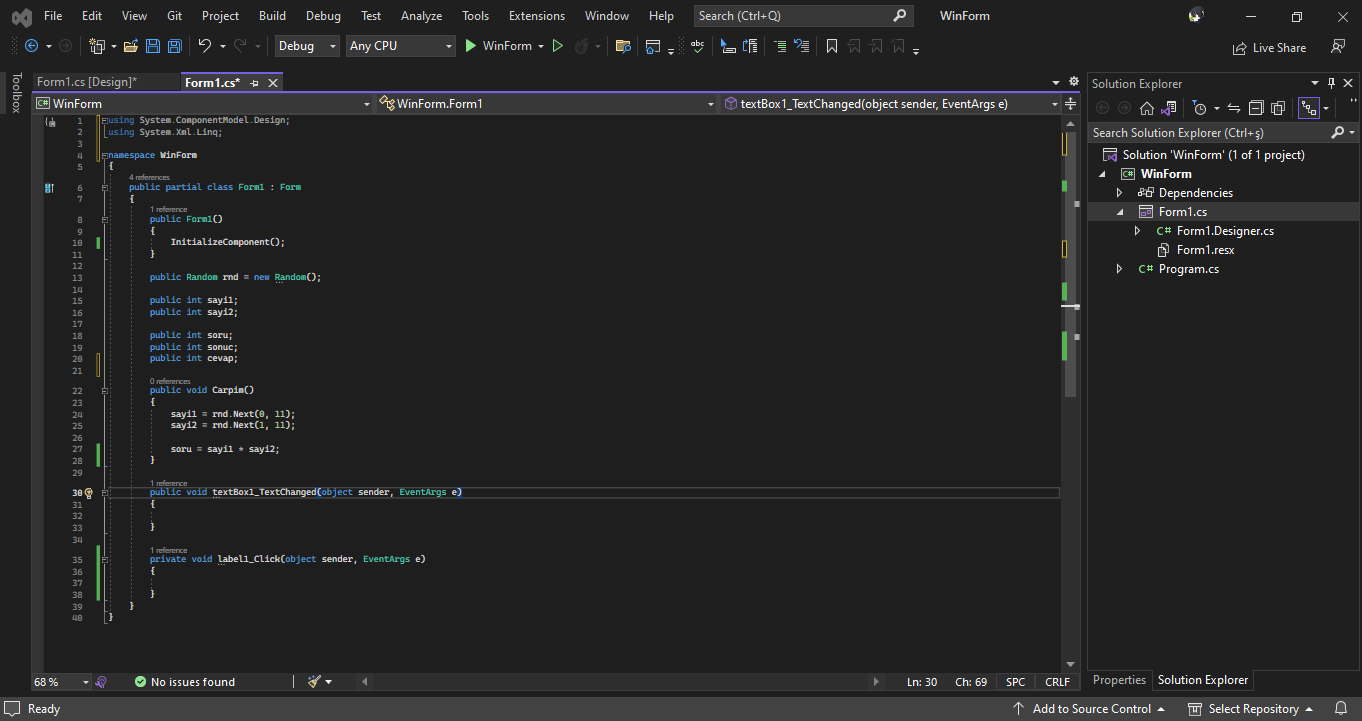1362x721 pixels.
Task: Open the Any CPU platform dropdown
Action: tap(400, 46)
